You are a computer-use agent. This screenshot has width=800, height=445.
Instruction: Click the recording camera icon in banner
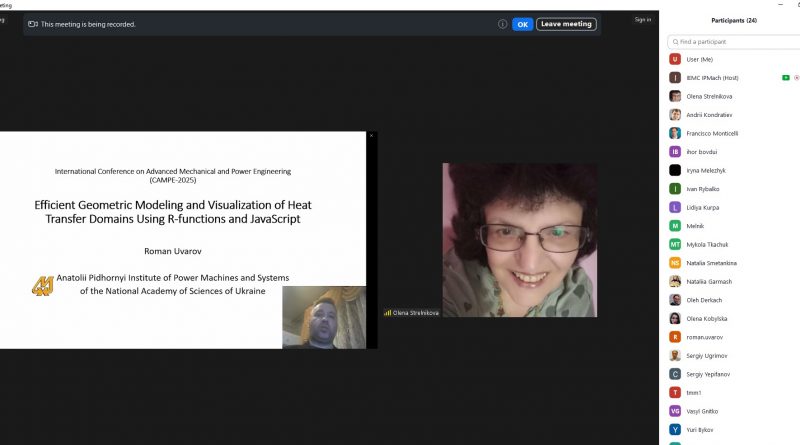[33, 24]
